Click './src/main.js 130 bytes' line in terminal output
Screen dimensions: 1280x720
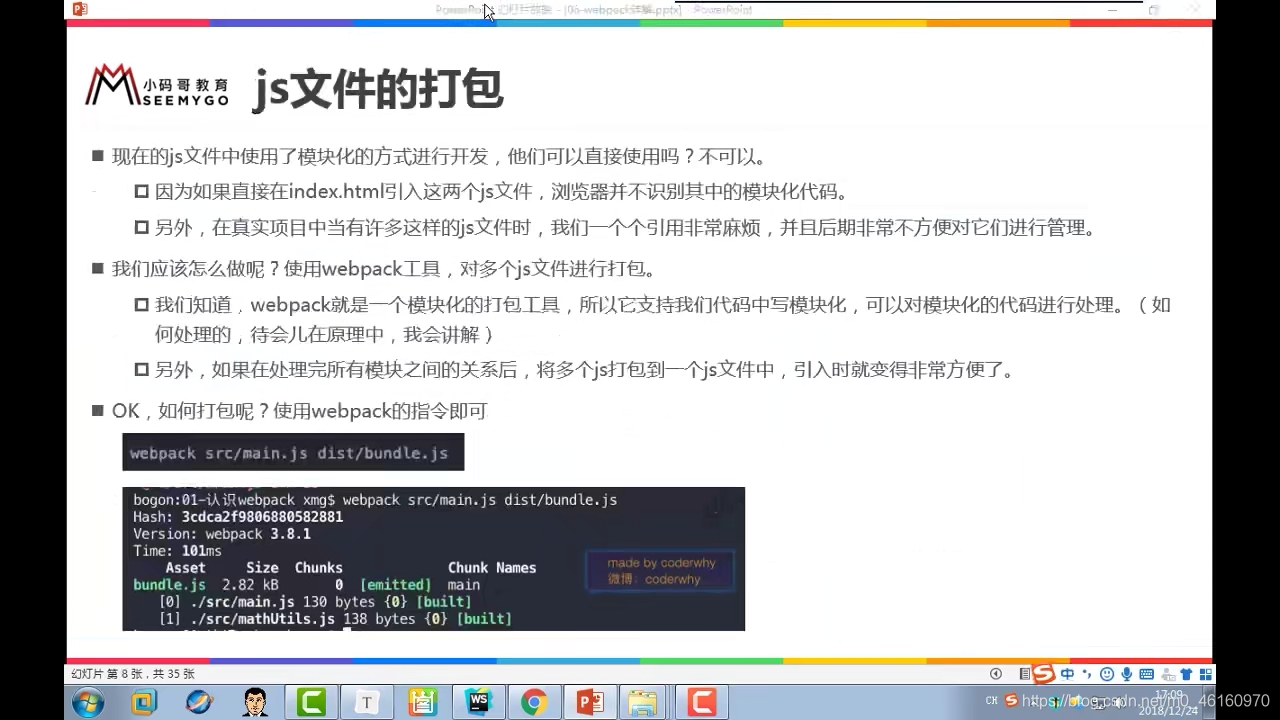pos(315,601)
